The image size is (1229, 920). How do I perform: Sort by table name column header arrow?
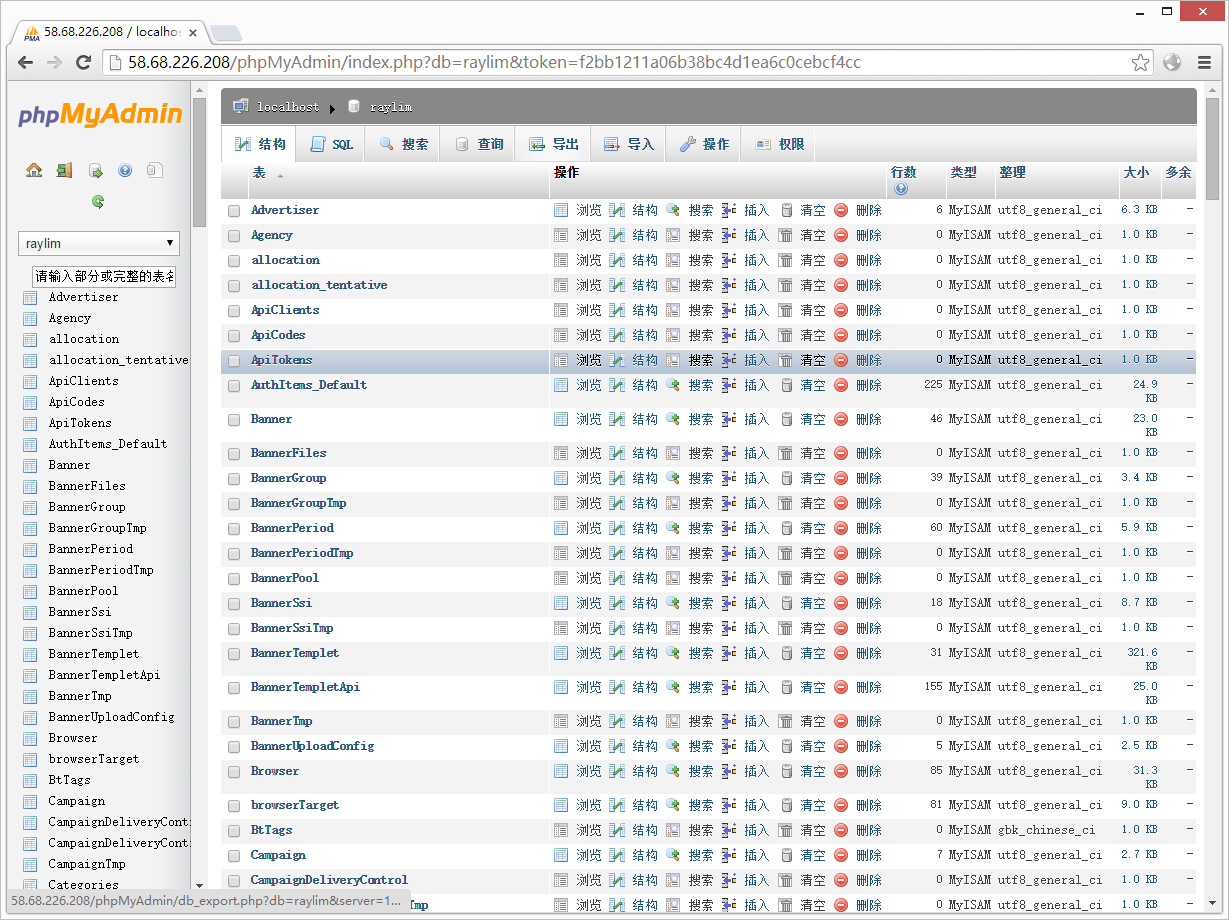(x=280, y=175)
